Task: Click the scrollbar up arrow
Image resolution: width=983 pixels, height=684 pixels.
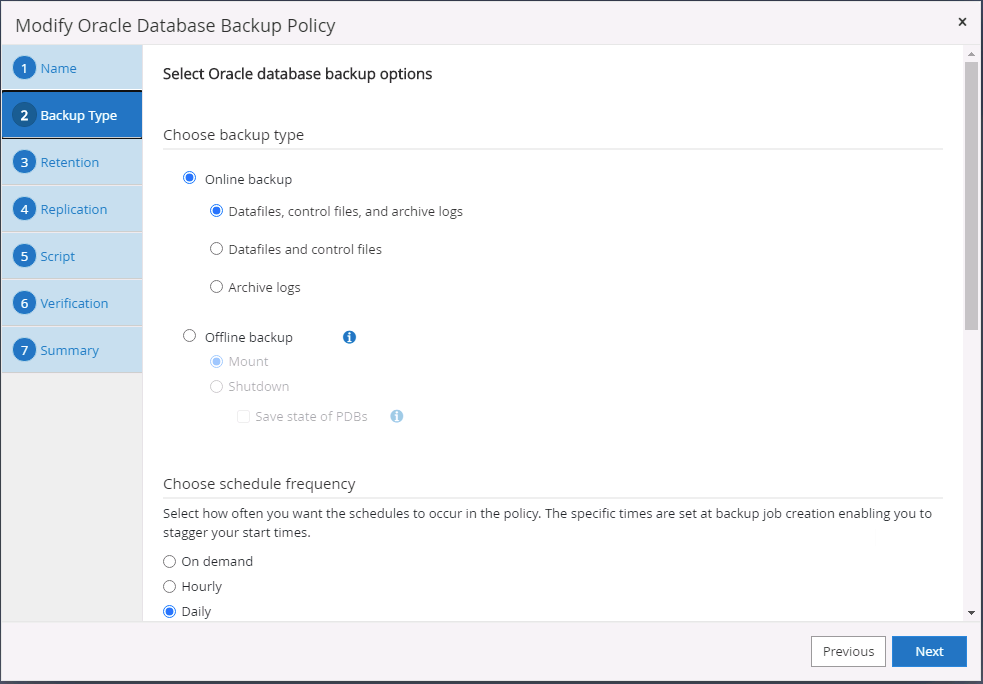Action: tap(971, 52)
